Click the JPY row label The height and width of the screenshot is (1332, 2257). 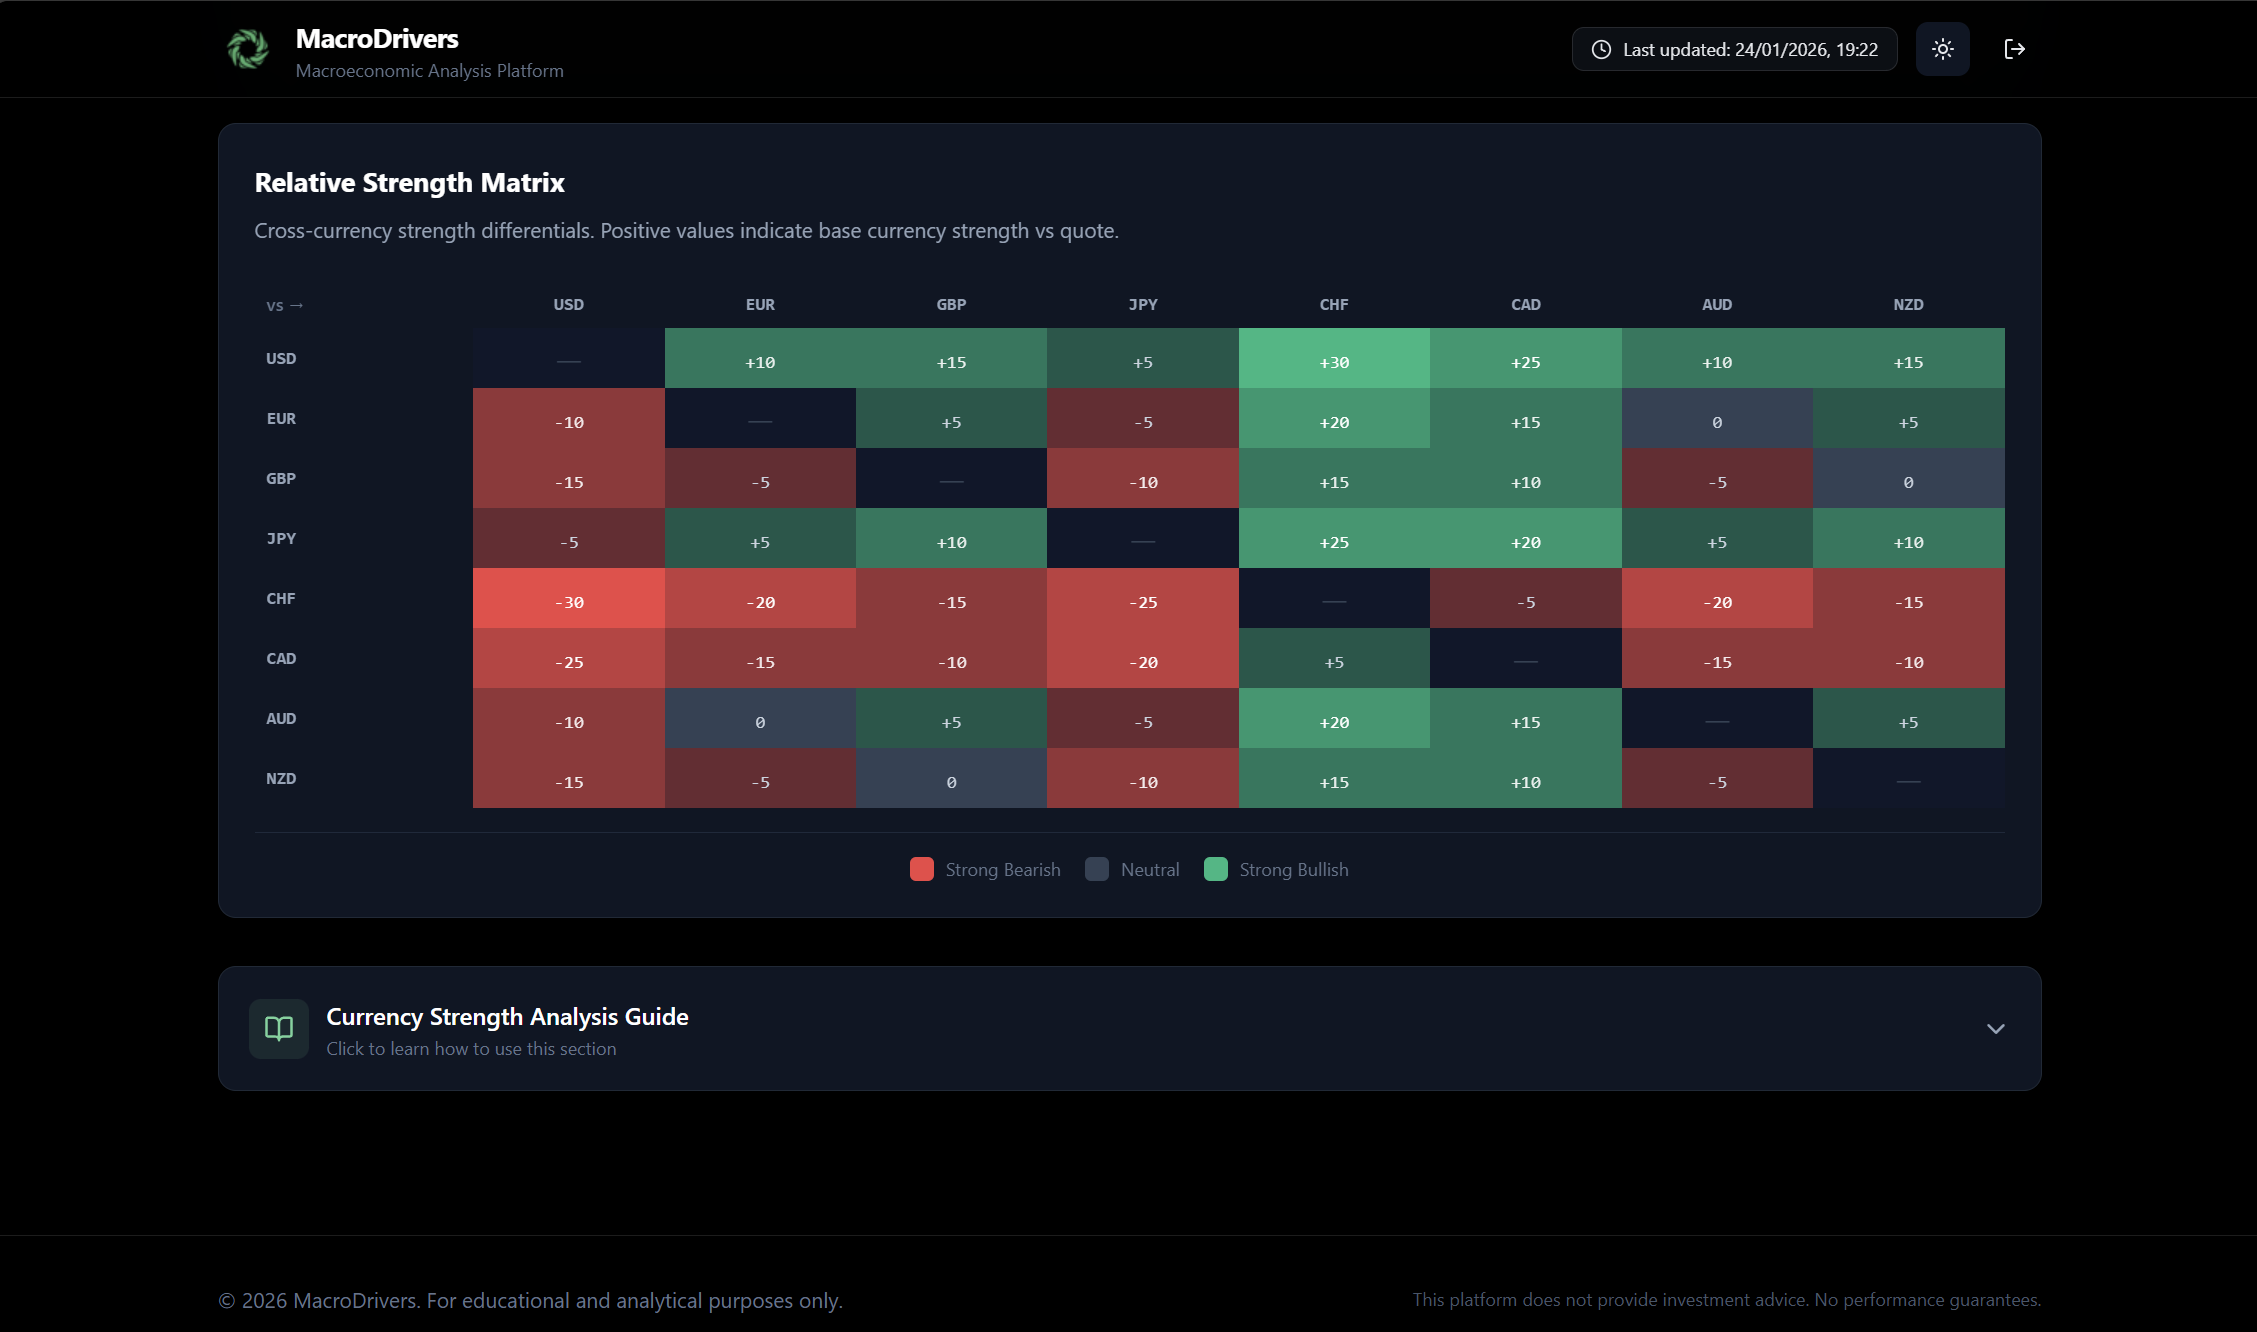(281, 538)
